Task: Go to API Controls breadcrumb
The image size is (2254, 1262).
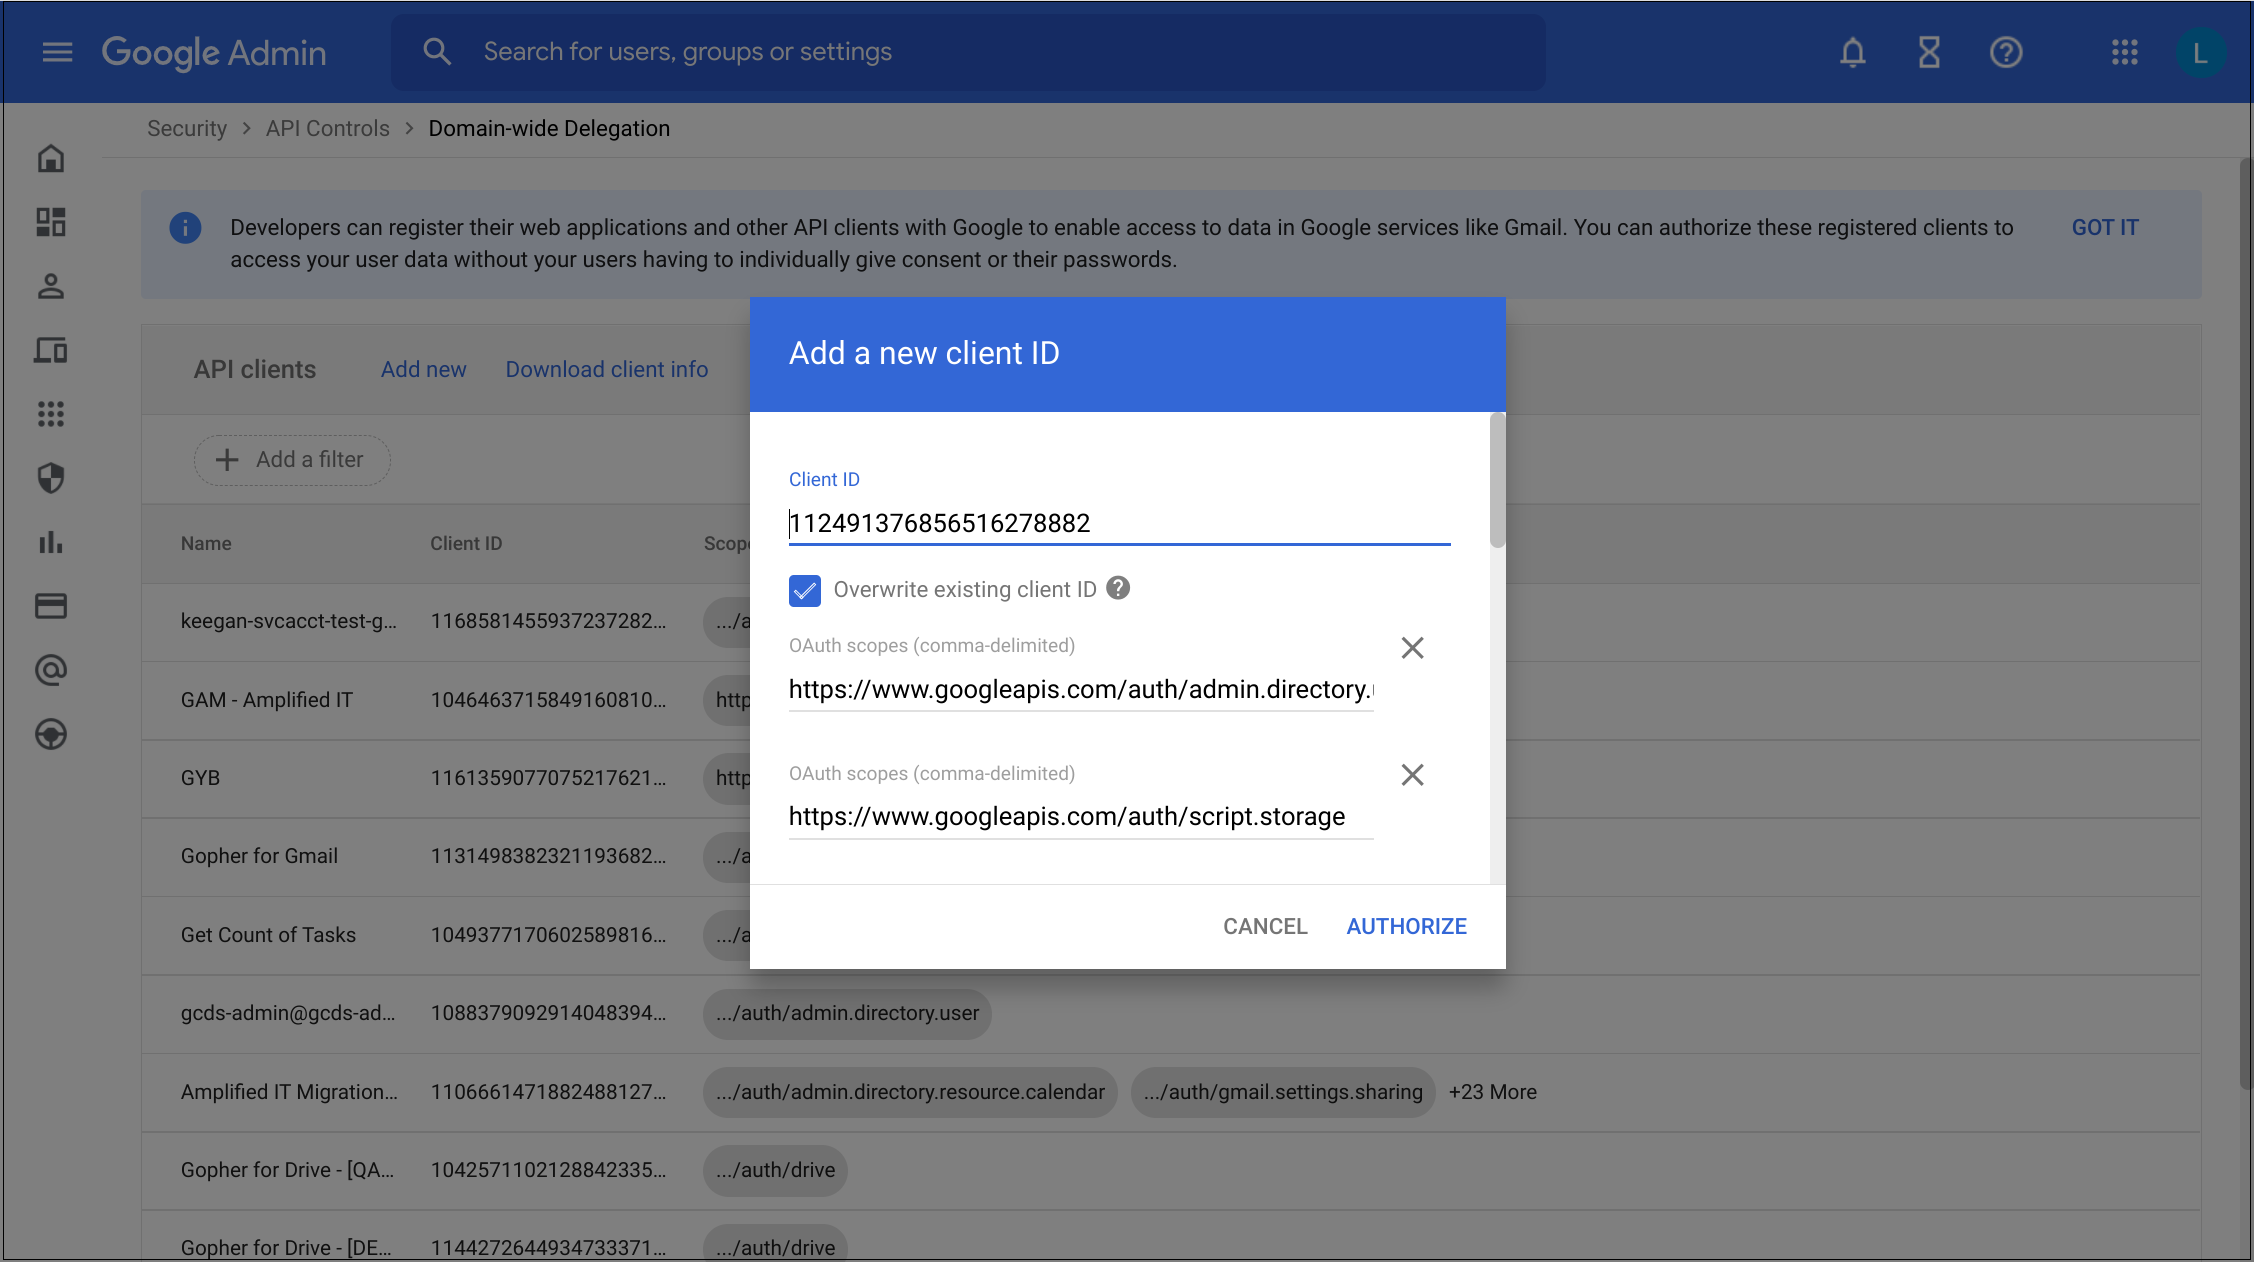Action: tap(328, 128)
